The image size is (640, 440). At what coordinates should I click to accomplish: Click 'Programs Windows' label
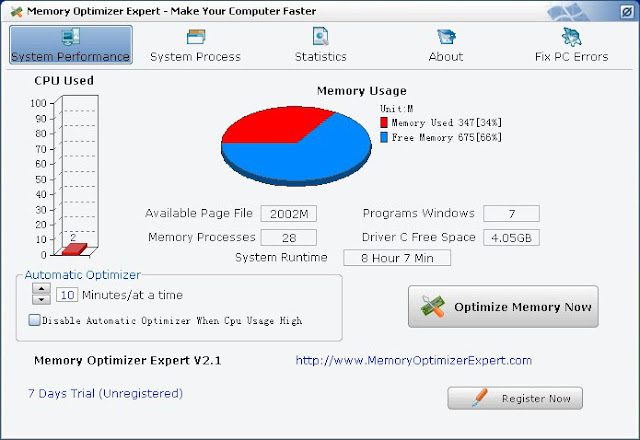click(x=418, y=213)
